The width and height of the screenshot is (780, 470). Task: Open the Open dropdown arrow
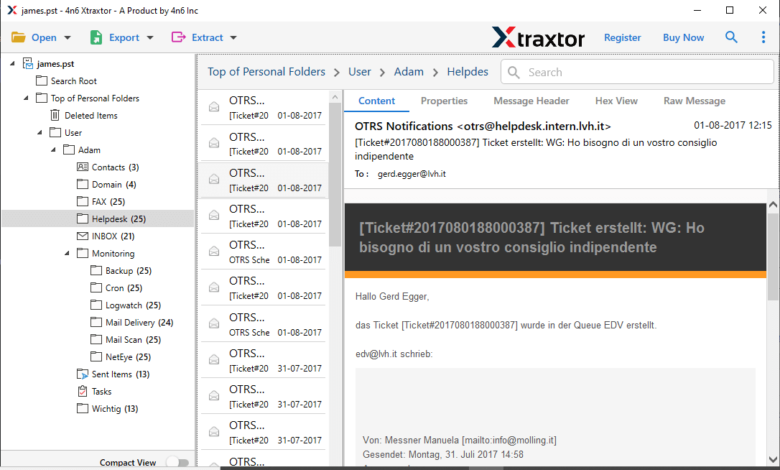coord(68,38)
